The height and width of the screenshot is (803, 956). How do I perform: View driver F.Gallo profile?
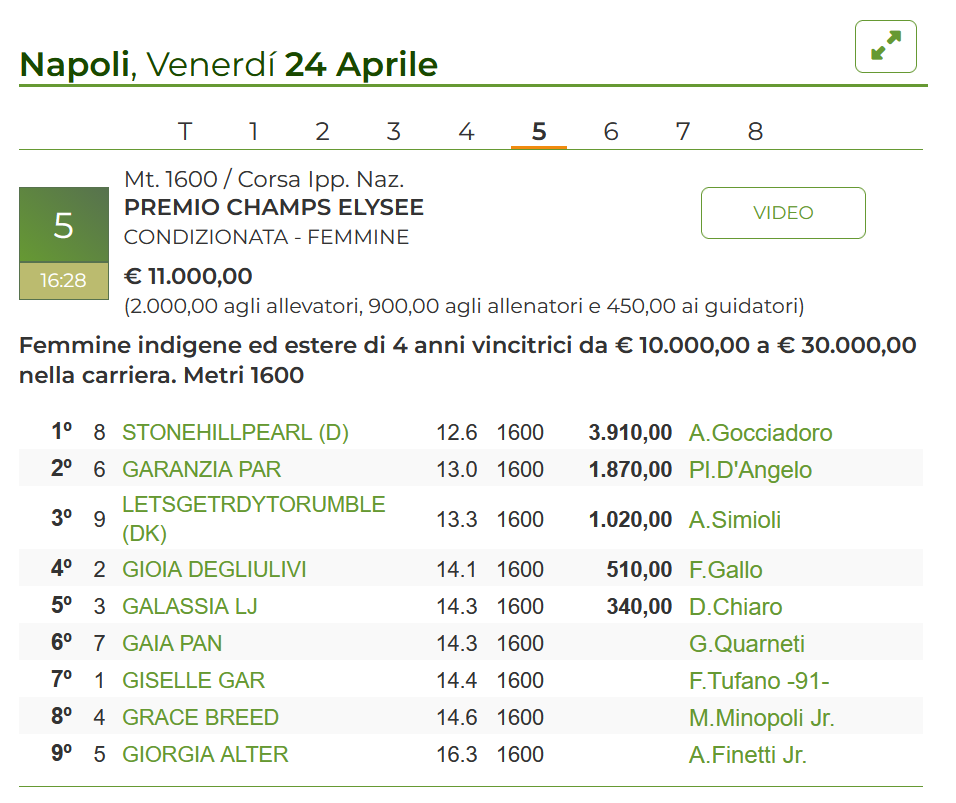[x=725, y=570]
